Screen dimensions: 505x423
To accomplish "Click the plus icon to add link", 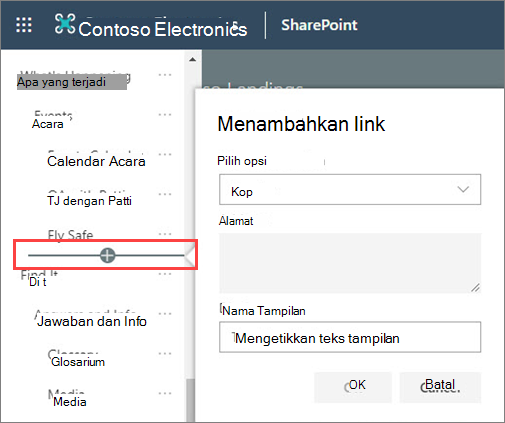I will click(107, 255).
